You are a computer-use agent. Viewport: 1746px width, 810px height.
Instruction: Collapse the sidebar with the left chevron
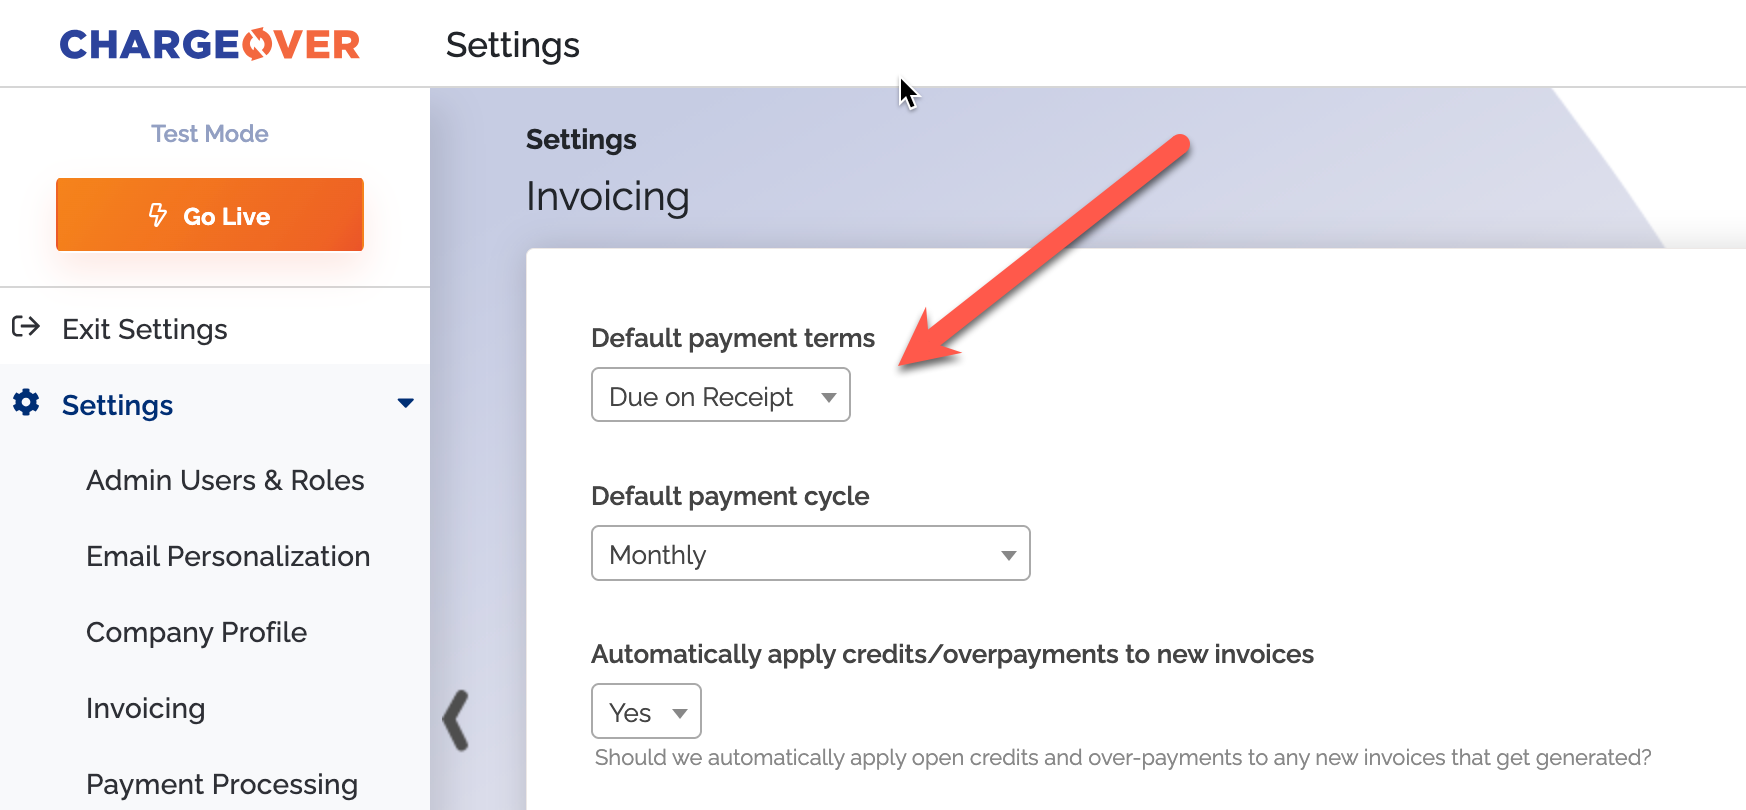[456, 720]
